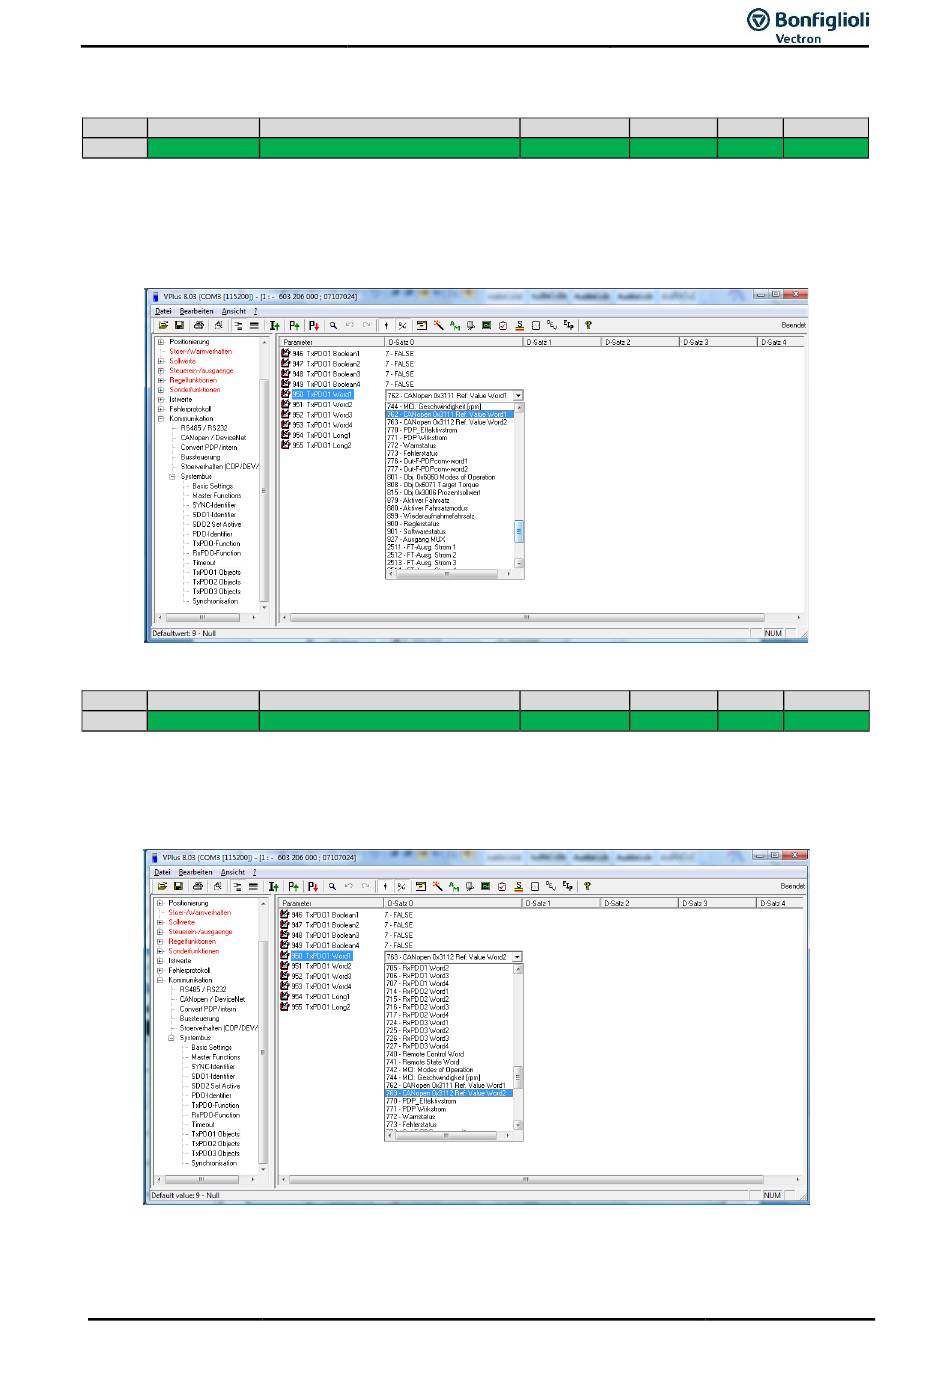The height and width of the screenshot is (1379, 950).
Task: Open Bearbeiten menu in lower VPlus window
Action: click(195, 872)
